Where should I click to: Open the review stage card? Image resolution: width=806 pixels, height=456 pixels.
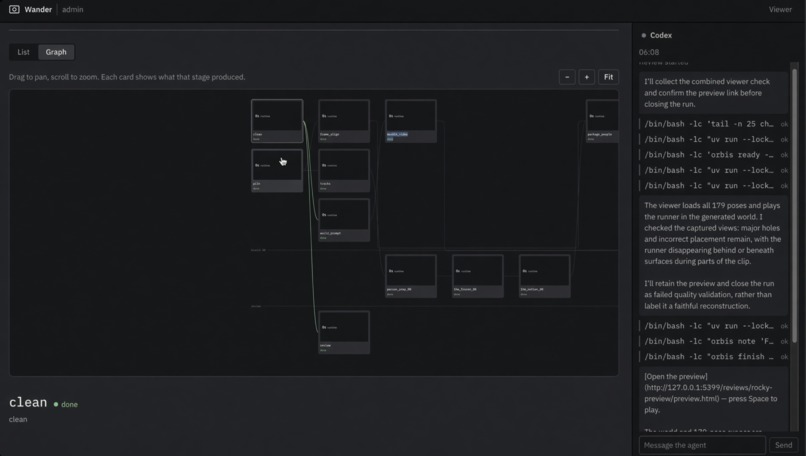344,332
